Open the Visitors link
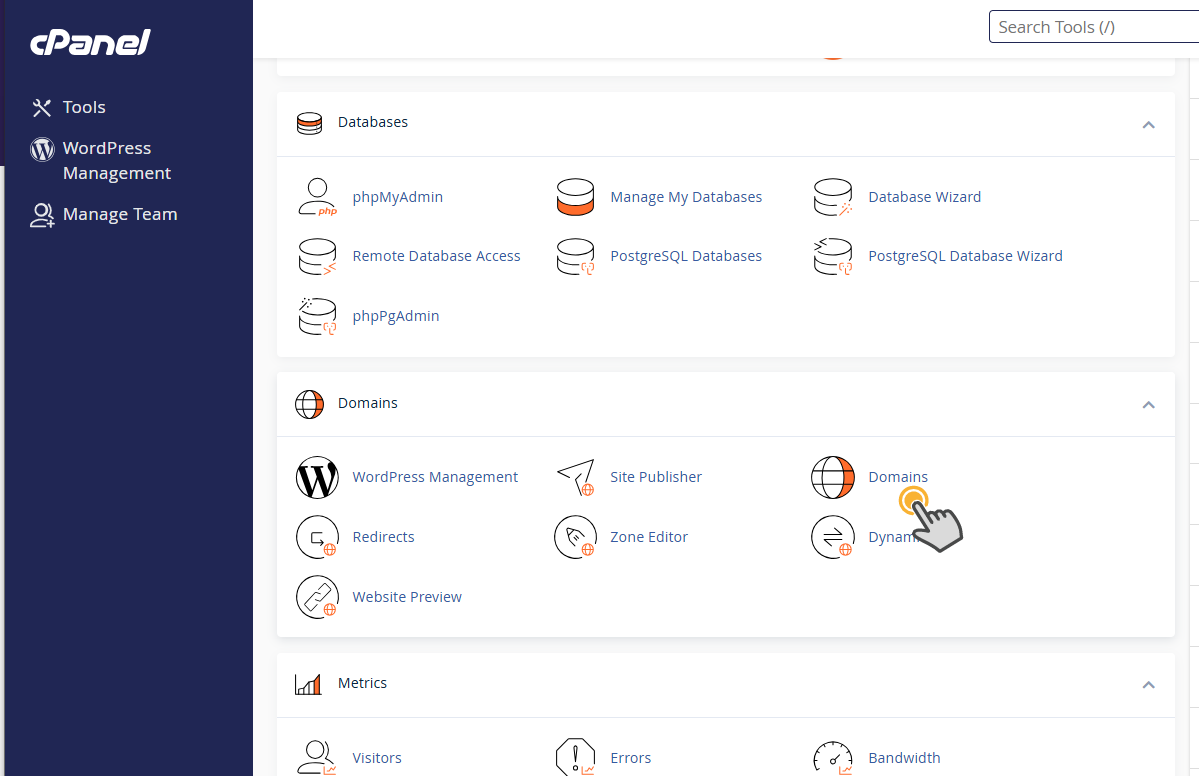 (x=377, y=758)
